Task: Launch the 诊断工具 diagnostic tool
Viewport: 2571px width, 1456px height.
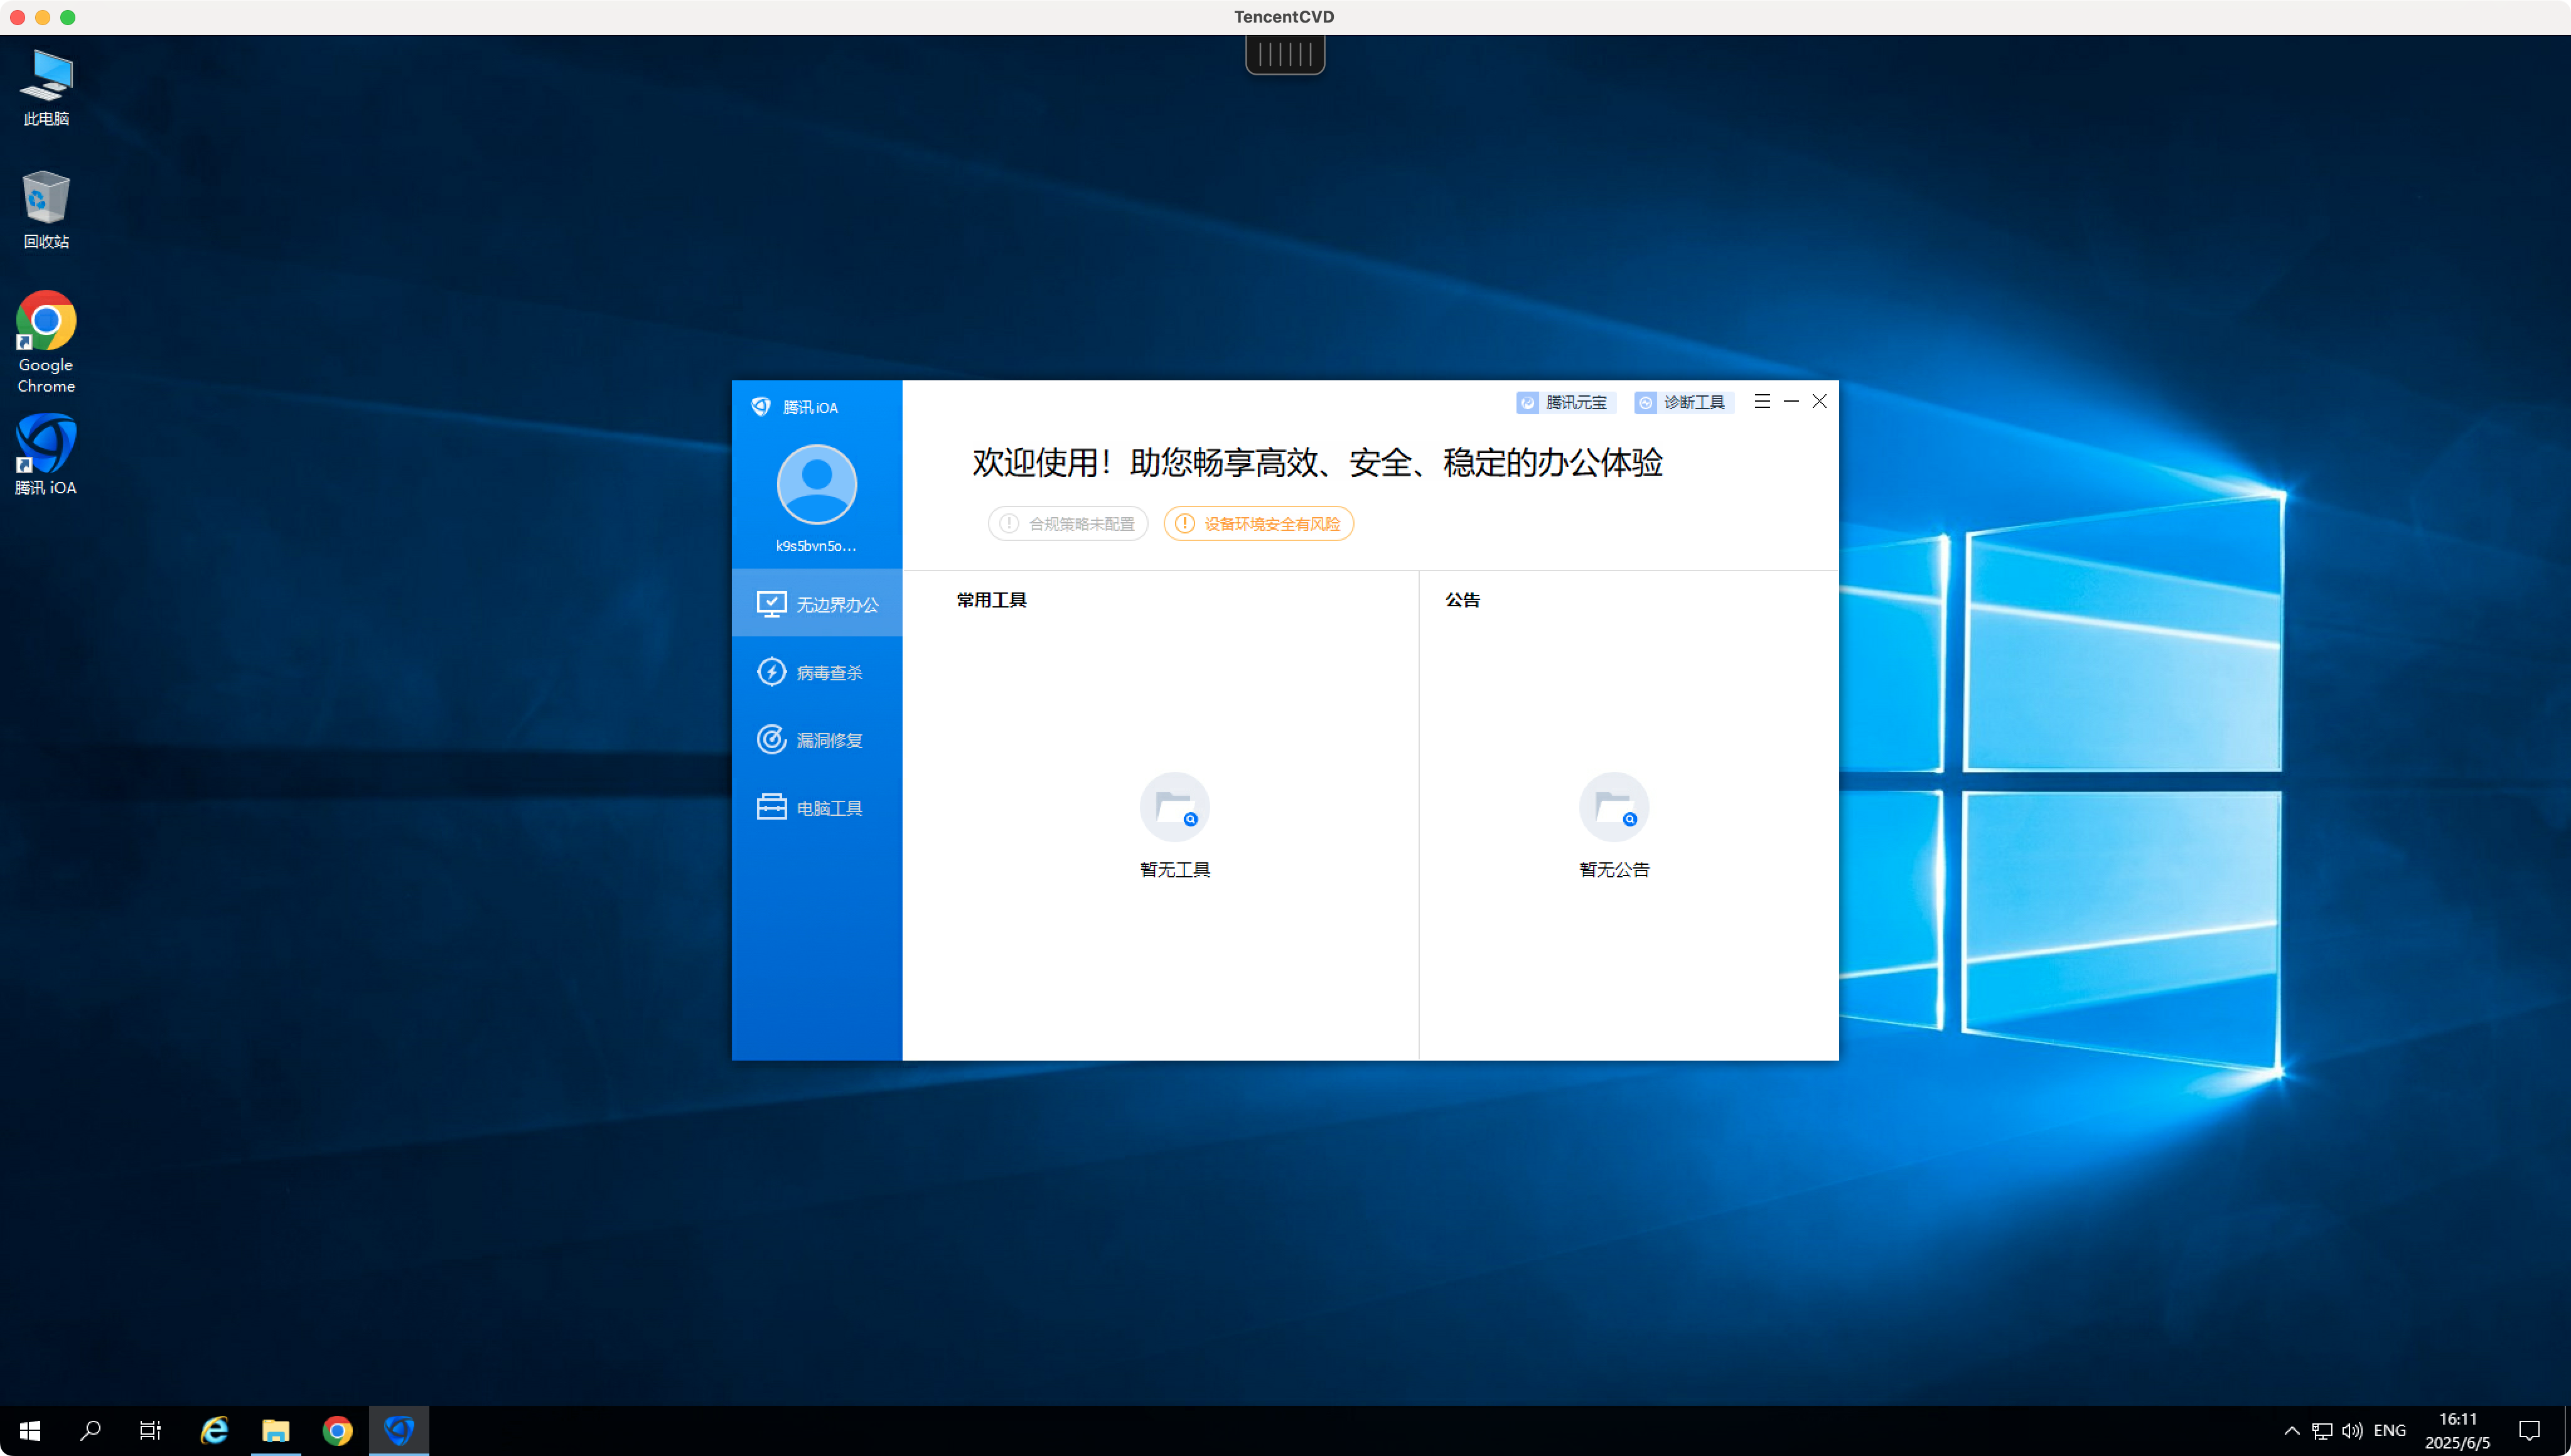Action: pos(1682,402)
